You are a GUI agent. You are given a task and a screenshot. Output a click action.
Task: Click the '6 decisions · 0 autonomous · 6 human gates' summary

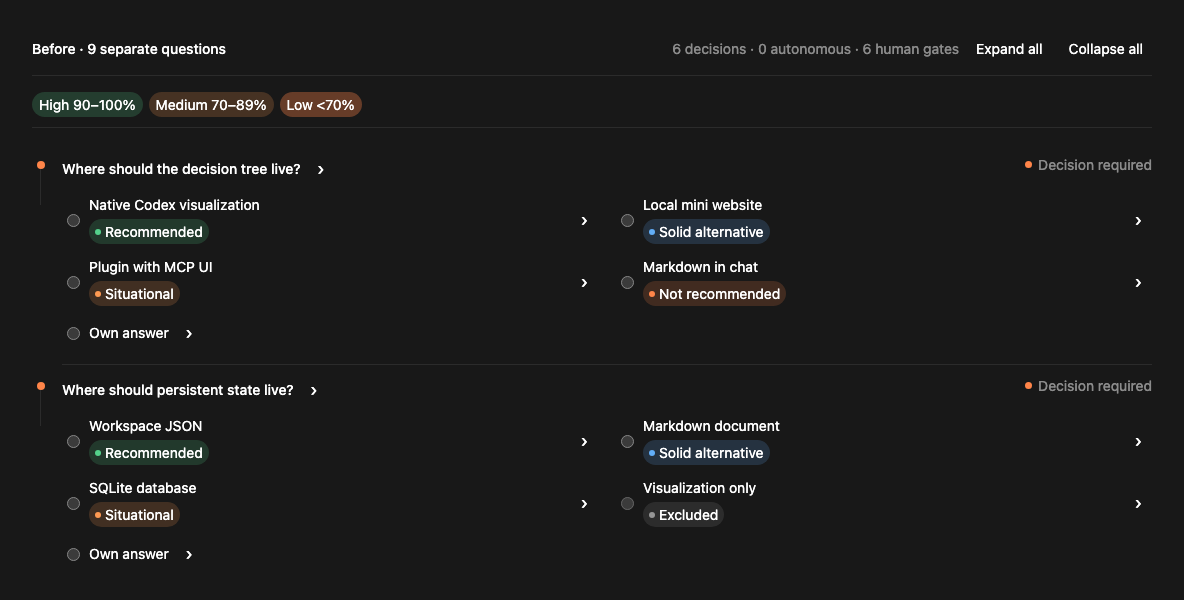click(x=816, y=49)
